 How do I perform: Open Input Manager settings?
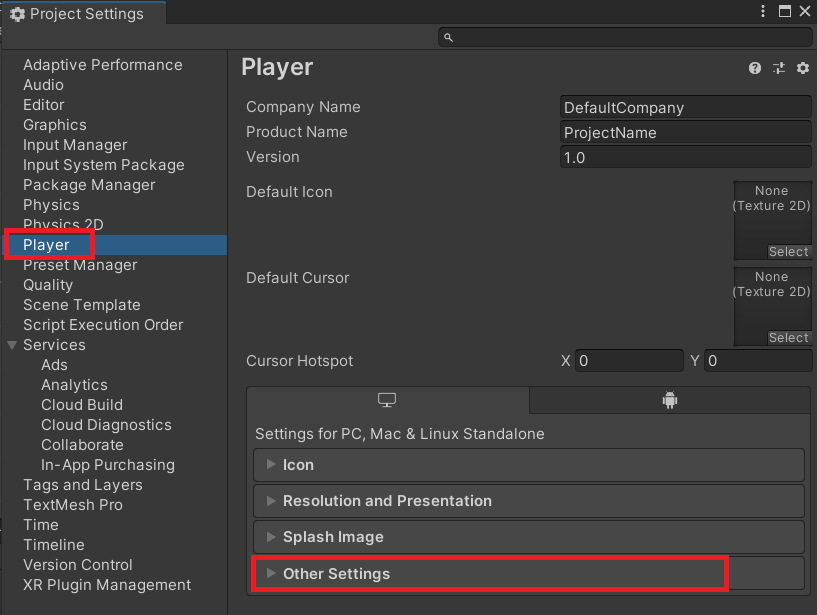[x=75, y=145]
